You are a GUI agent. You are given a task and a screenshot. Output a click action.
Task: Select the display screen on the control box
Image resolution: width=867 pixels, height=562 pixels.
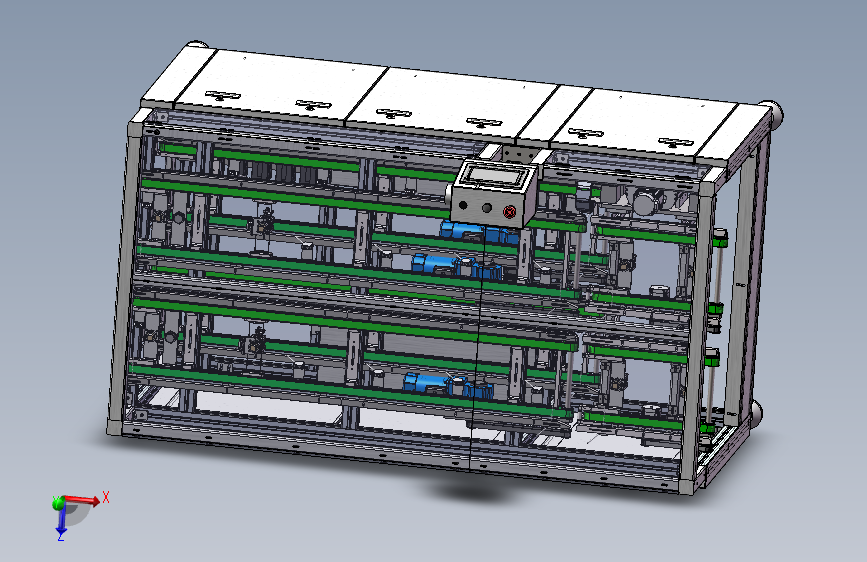[x=497, y=176]
